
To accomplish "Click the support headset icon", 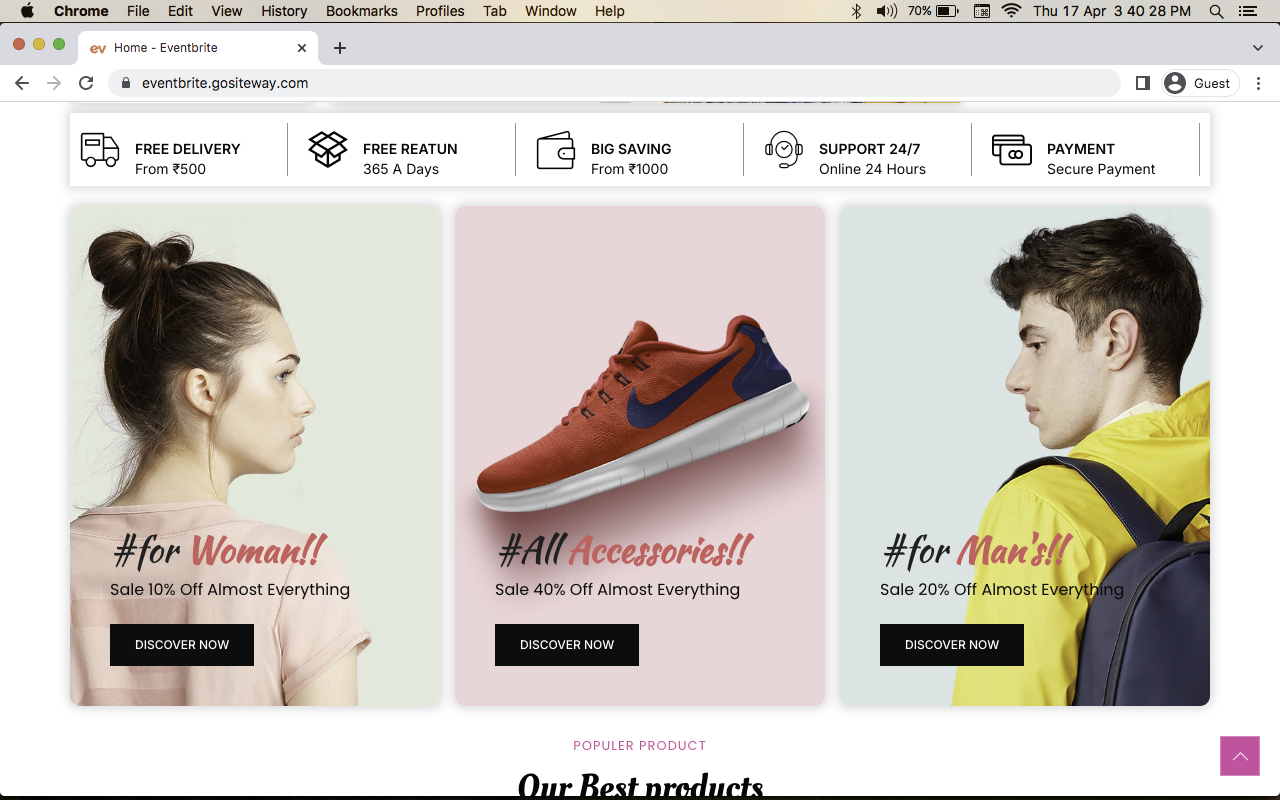I will tap(784, 150).
